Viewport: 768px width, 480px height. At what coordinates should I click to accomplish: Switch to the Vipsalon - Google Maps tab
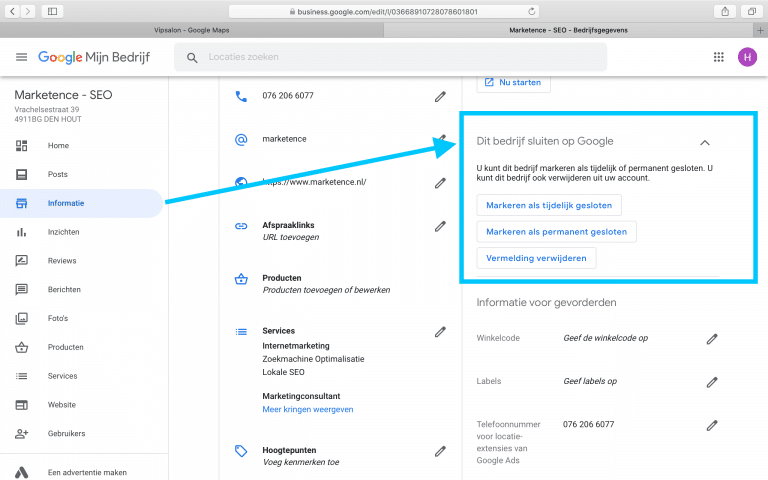(x=192, y=30)
